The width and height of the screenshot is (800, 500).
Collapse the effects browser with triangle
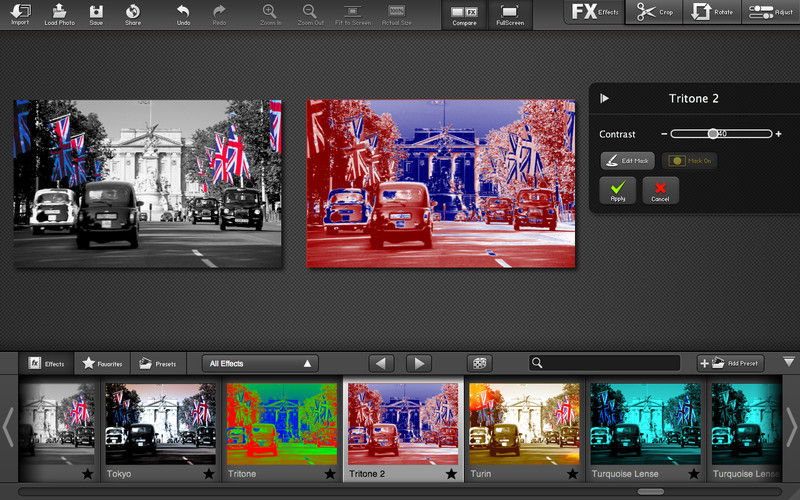(x=789, y=362)
